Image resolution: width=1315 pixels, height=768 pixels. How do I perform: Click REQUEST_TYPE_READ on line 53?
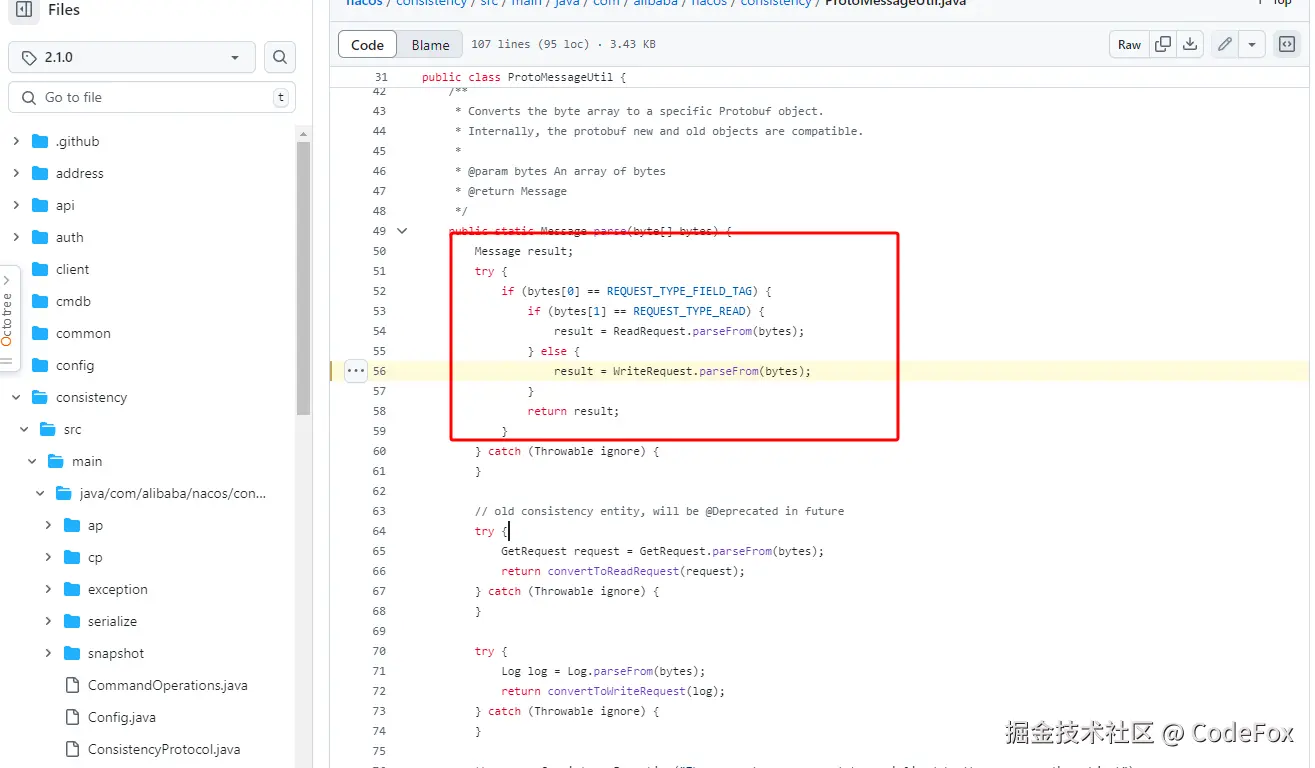(689, 311)
